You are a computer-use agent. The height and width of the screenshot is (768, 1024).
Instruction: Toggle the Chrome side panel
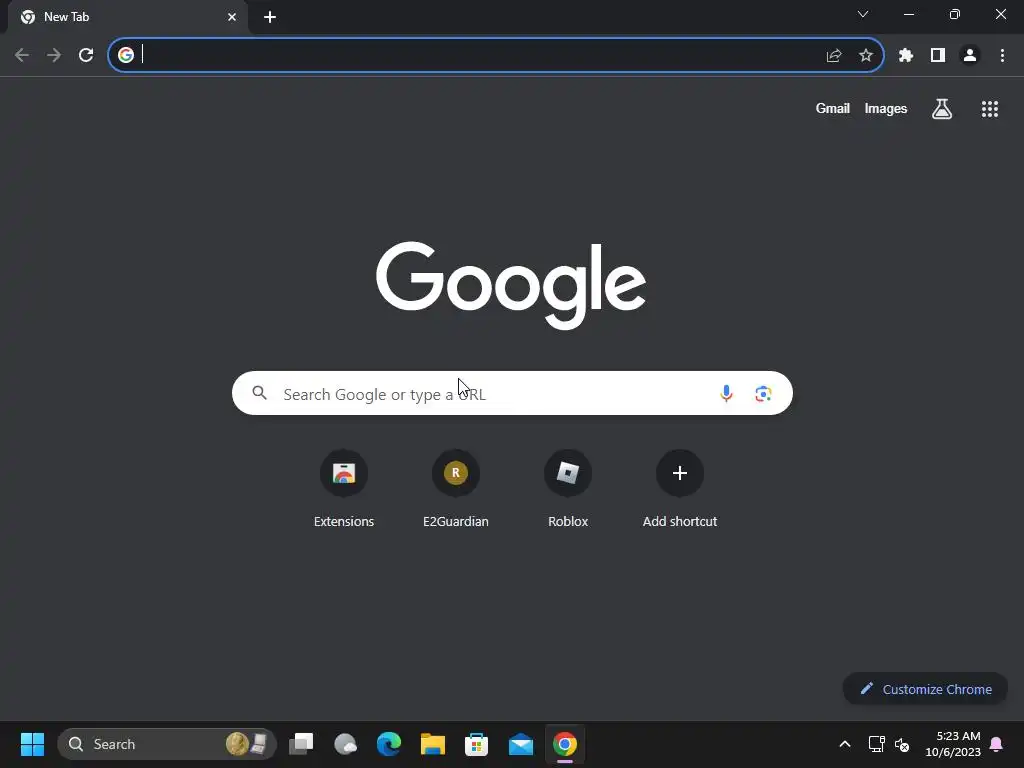[x=938, y=56]
